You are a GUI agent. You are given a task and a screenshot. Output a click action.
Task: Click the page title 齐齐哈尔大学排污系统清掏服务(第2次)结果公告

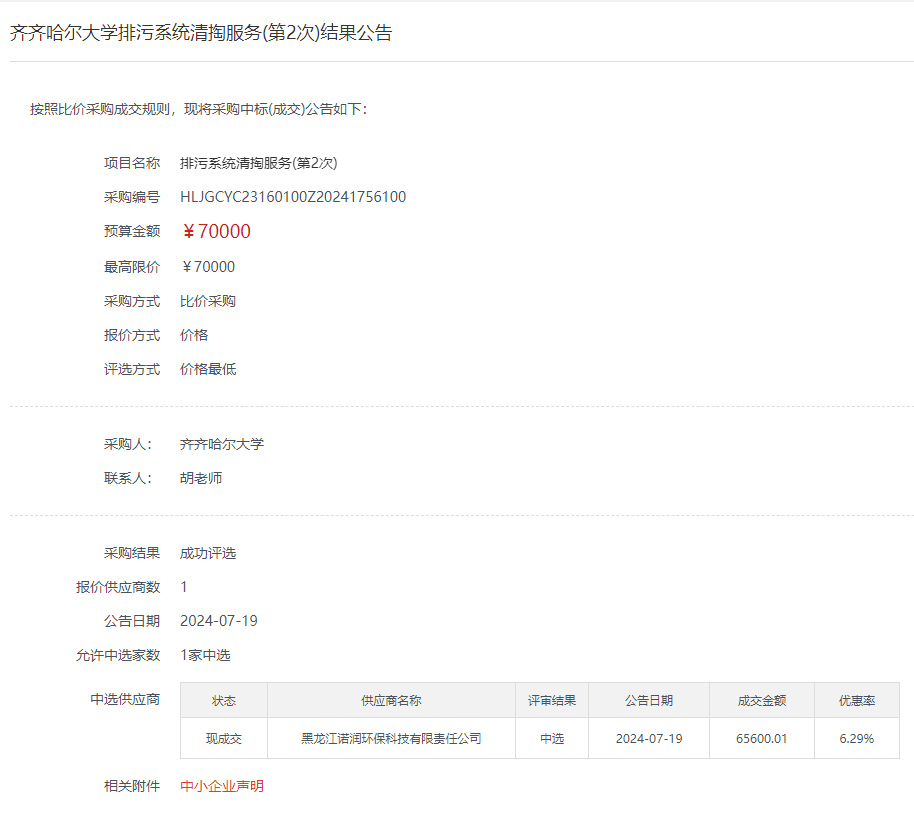click(x=201, y=33)
